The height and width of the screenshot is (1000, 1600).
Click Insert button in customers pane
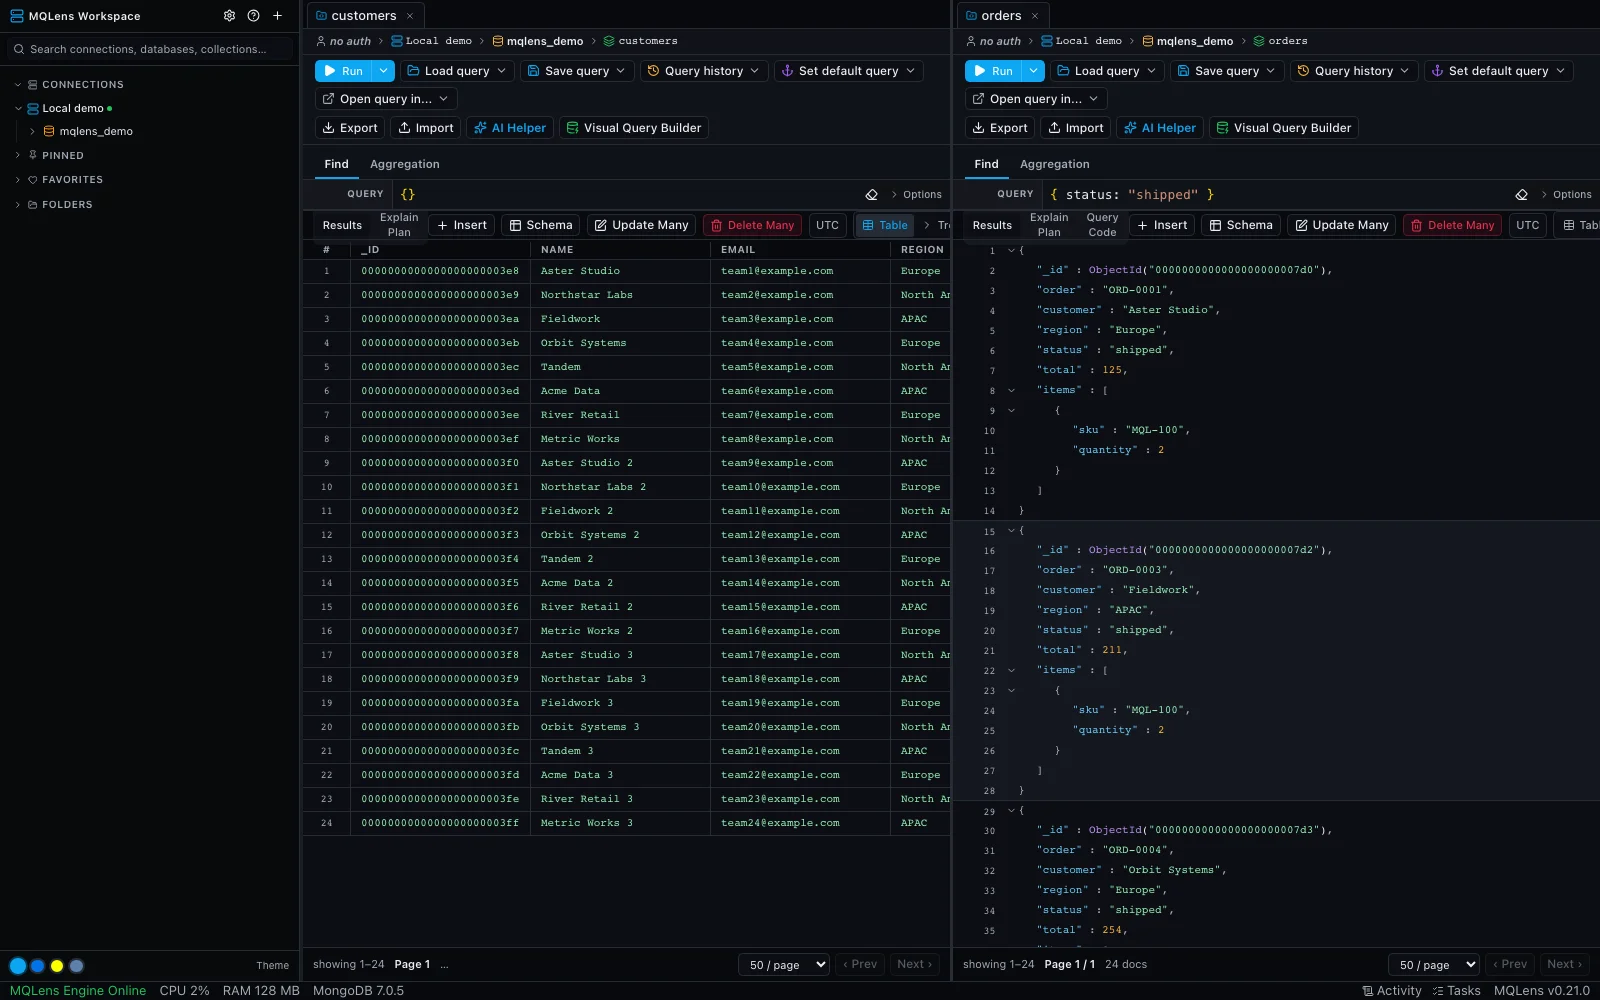(x=462, y=225)
